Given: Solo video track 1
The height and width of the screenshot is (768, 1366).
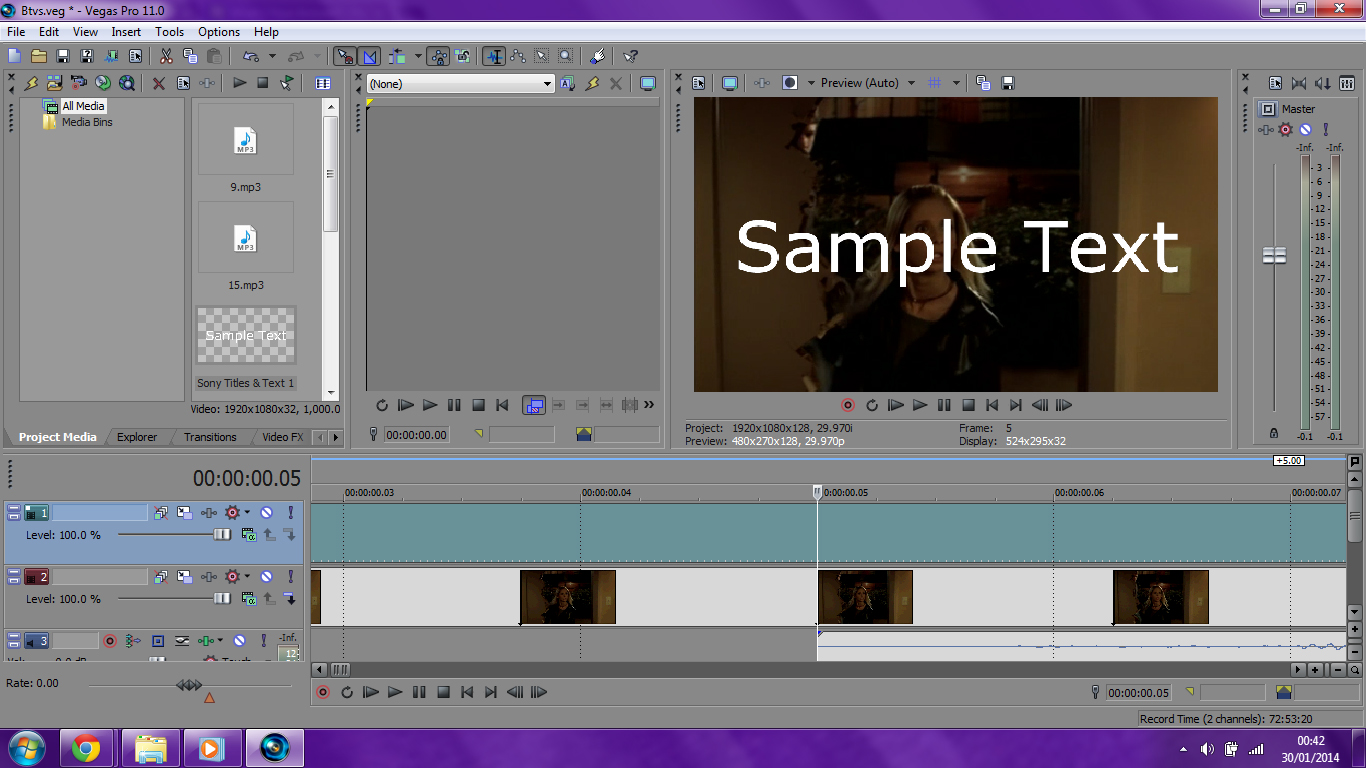Looking at the screenshot, I should 291,513.
